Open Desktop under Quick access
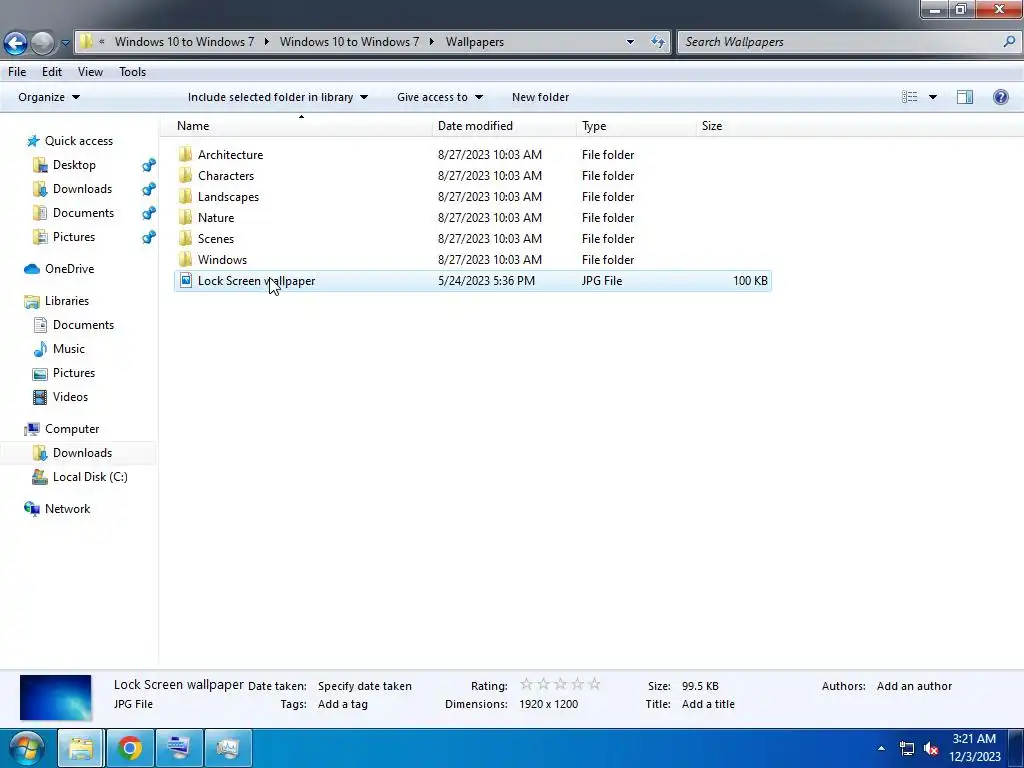This screenshot has width=1024, height=768. point(65,165)
